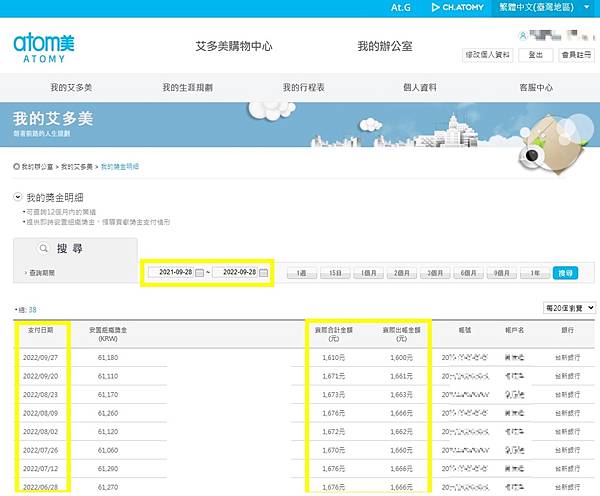Viewport: 600px width, 496px height.
Task: Click the date 2022/08/02 row
Action: 41,432
